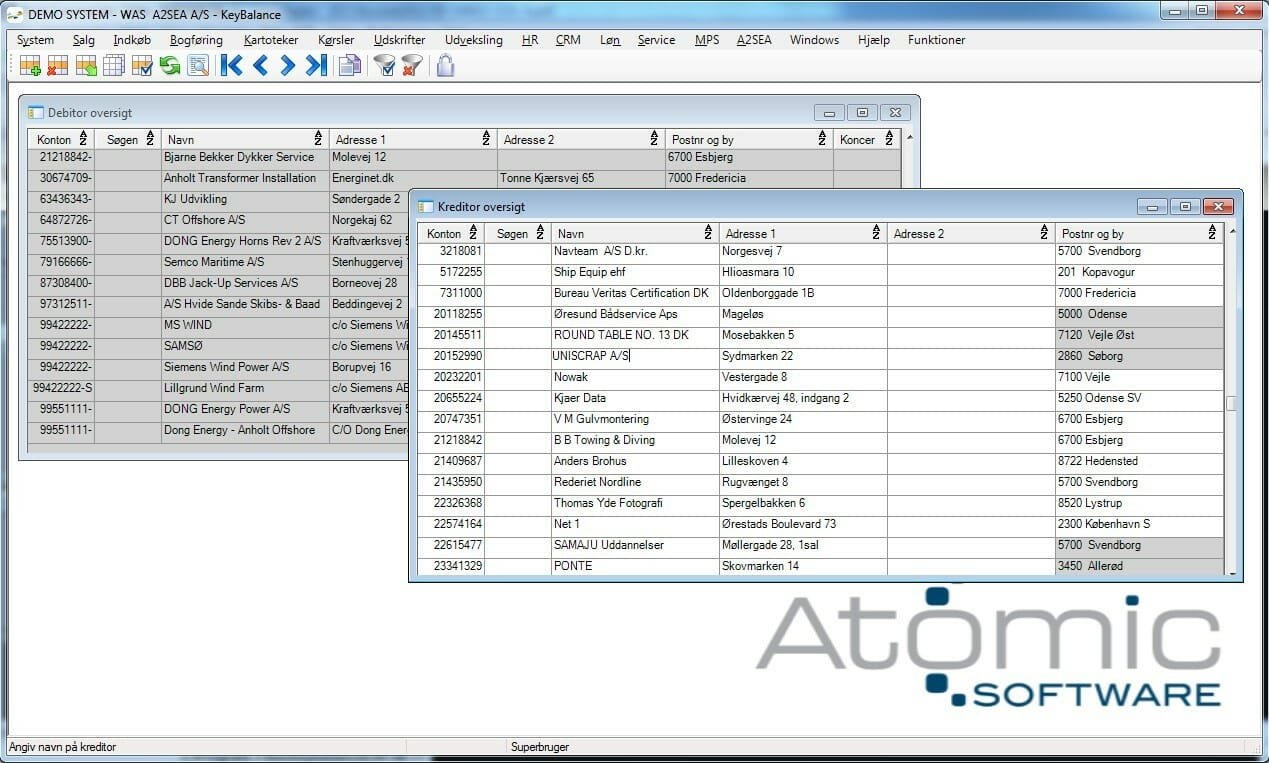Advance to the next record icon
The width and height of the screenshot is (1269, 763).
(287, 64)
